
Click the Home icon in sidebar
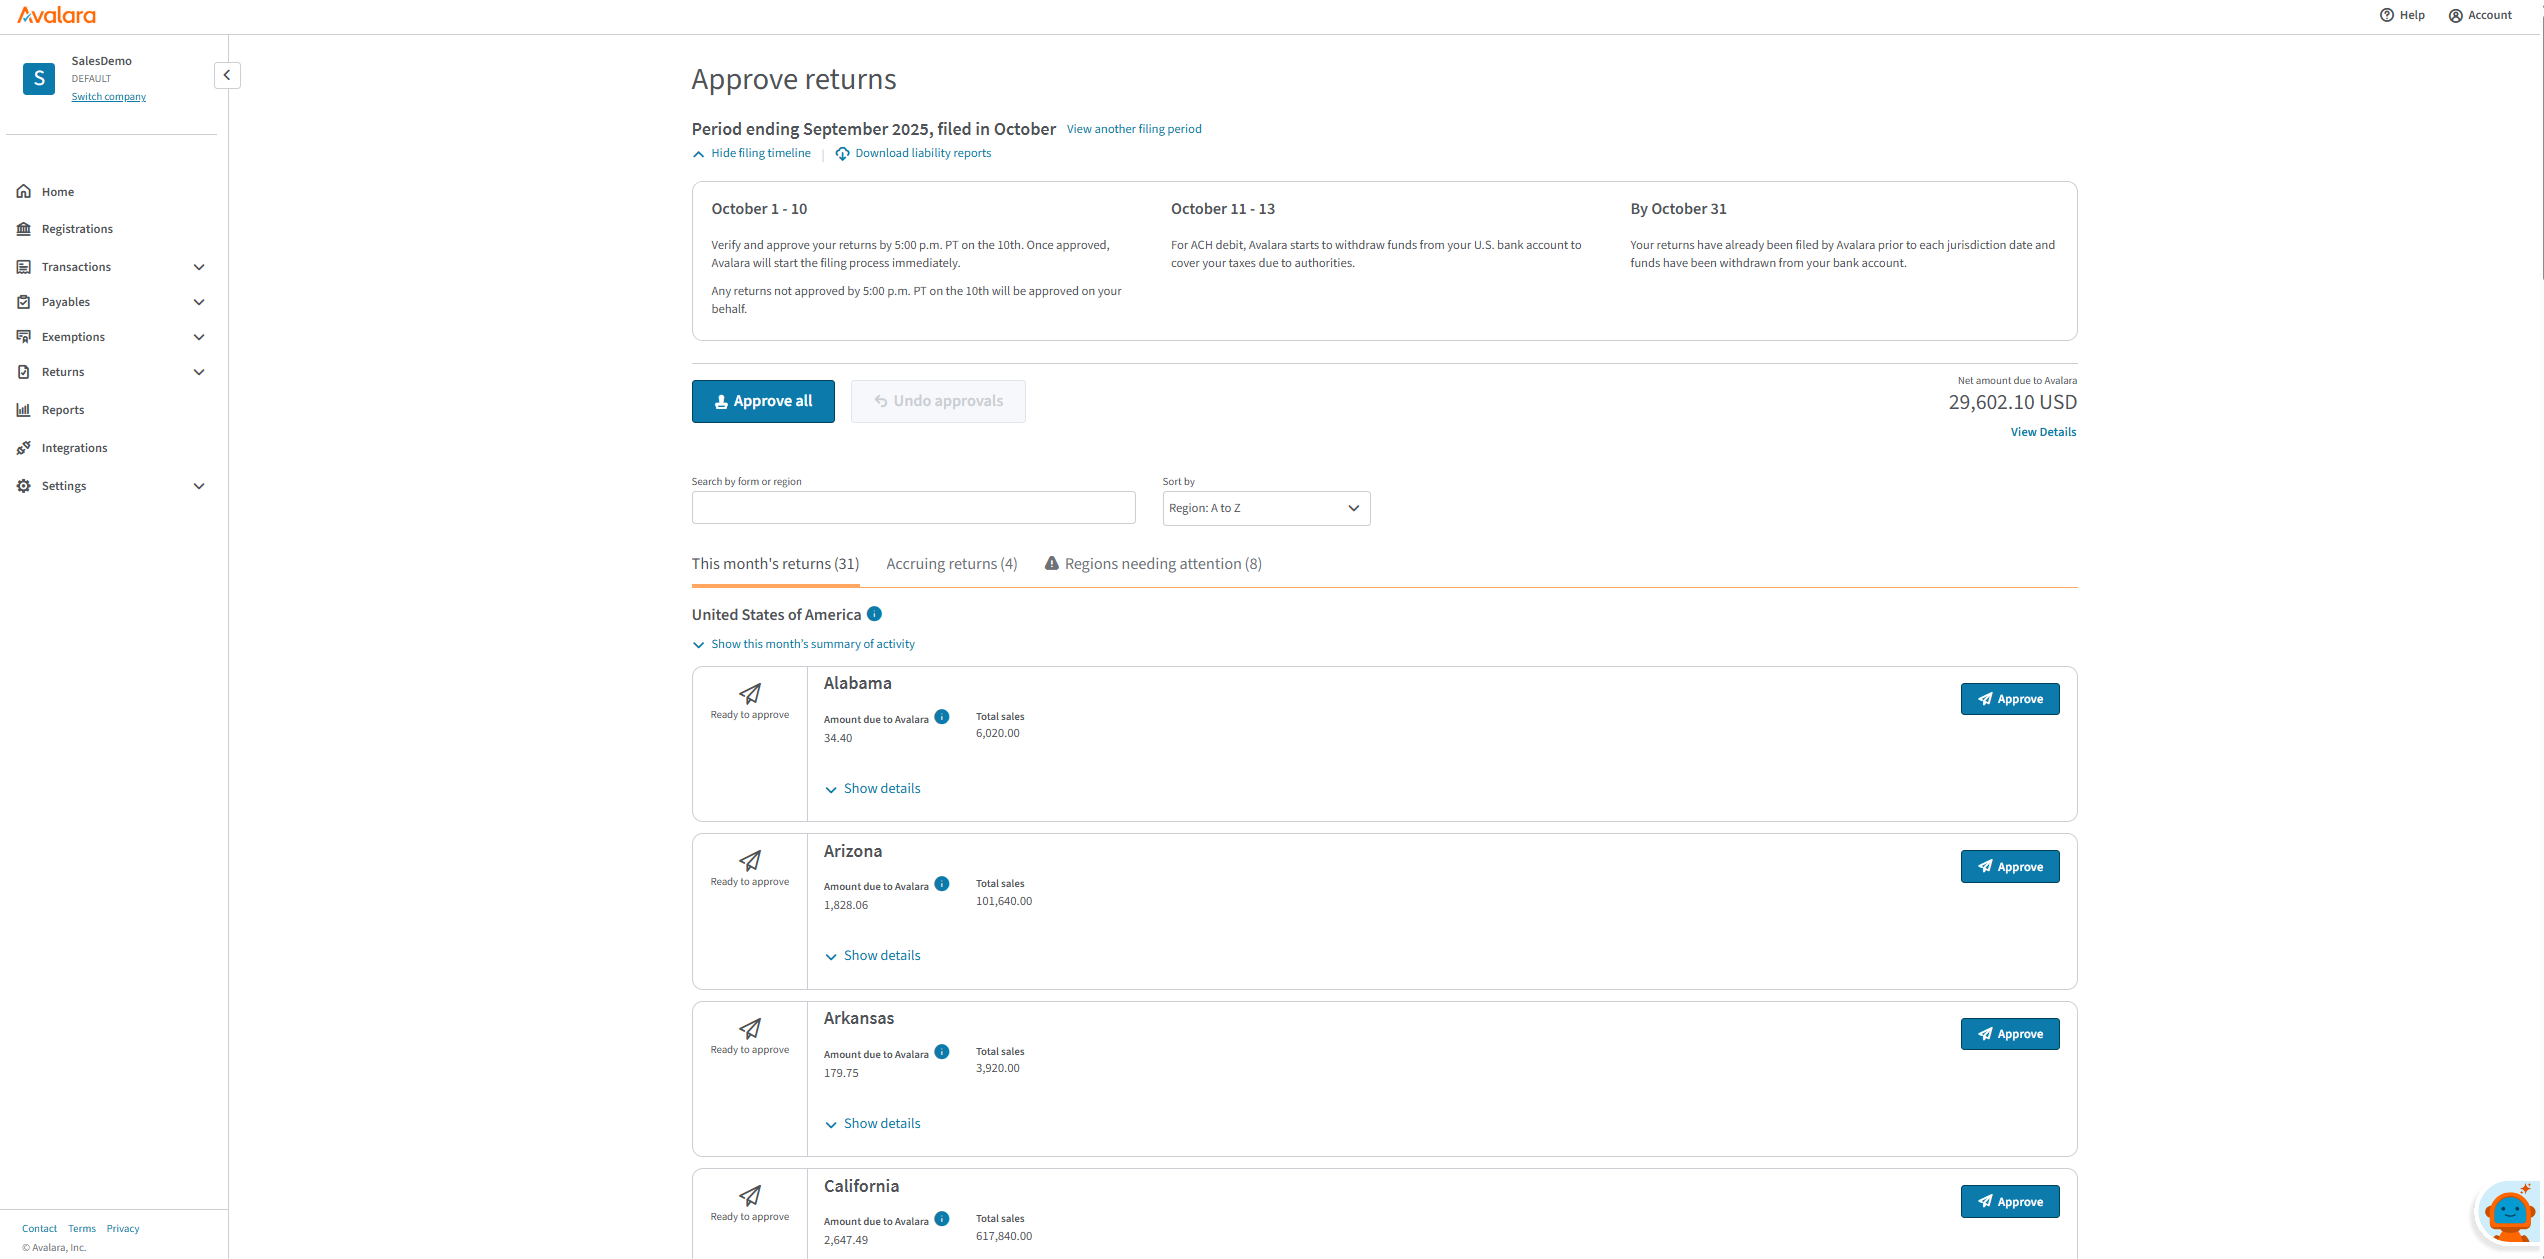[24, 191]
